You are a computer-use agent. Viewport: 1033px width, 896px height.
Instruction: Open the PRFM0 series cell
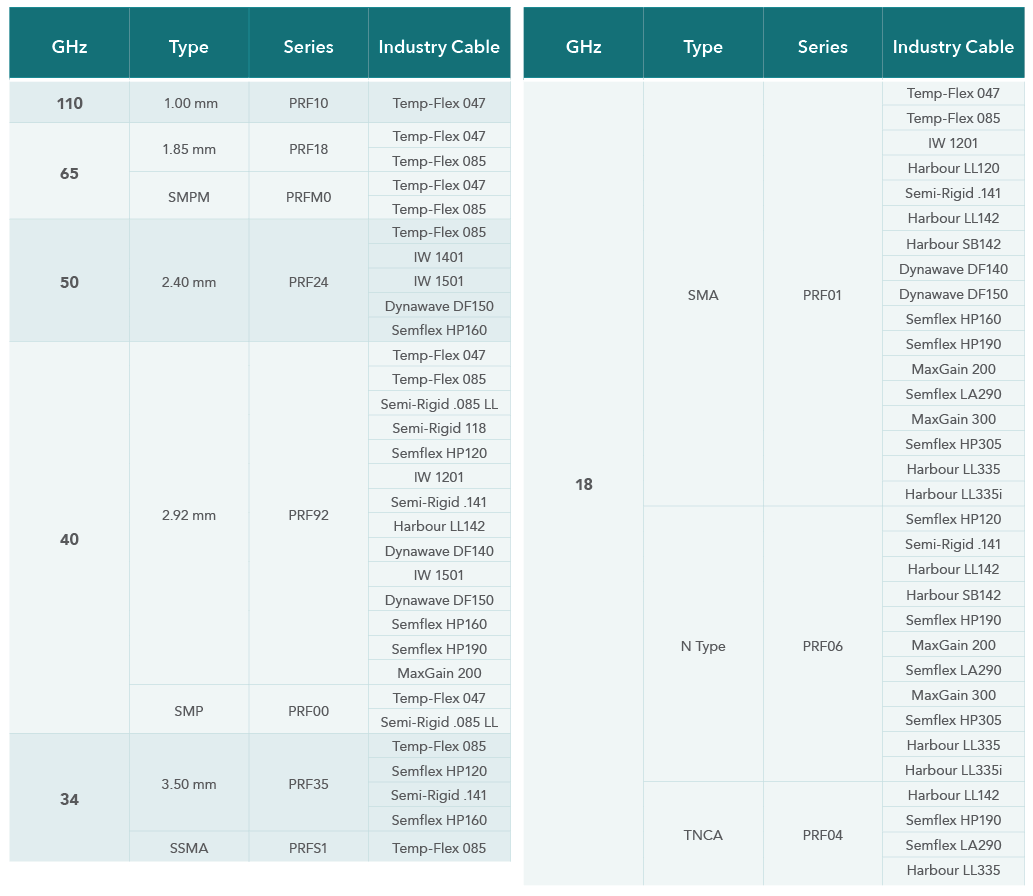click(x=308, y=197)
